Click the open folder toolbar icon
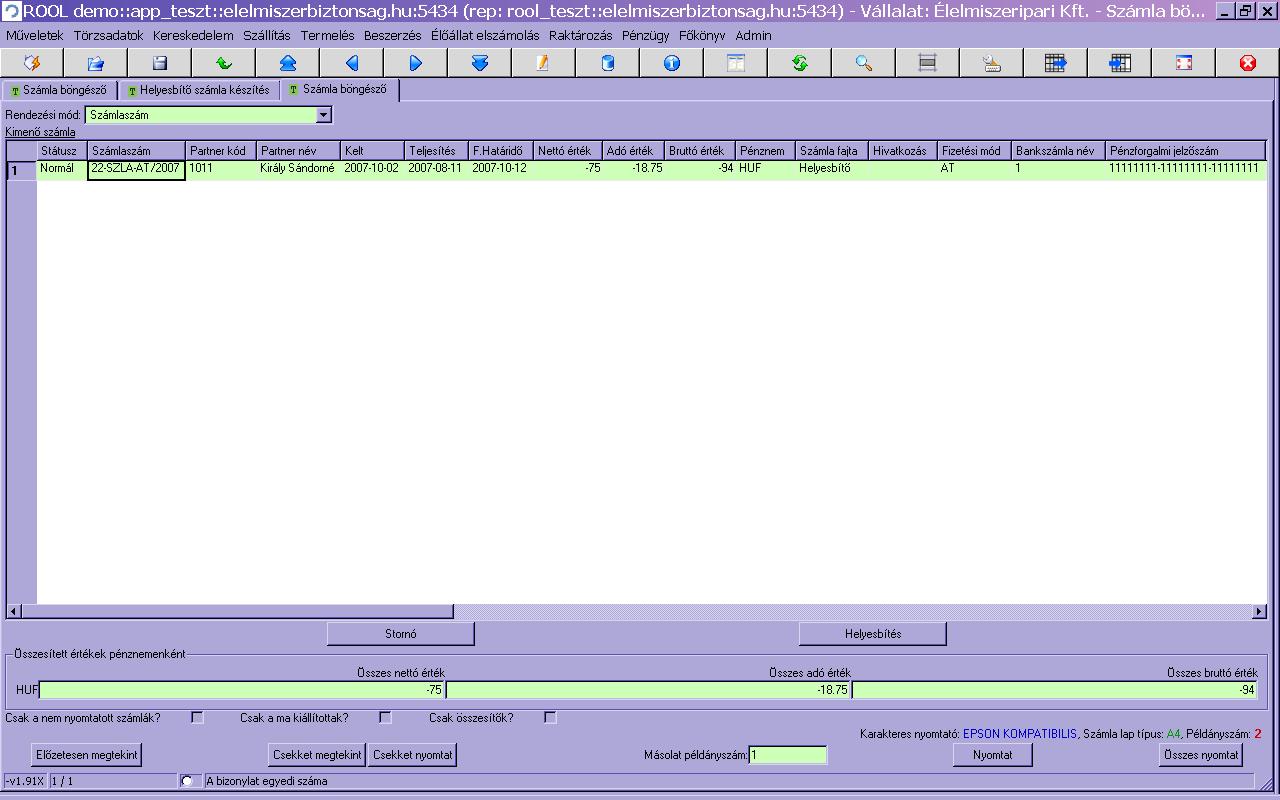Image resolution: width=1280 pixels, height=800 pixels. point(96,63)
